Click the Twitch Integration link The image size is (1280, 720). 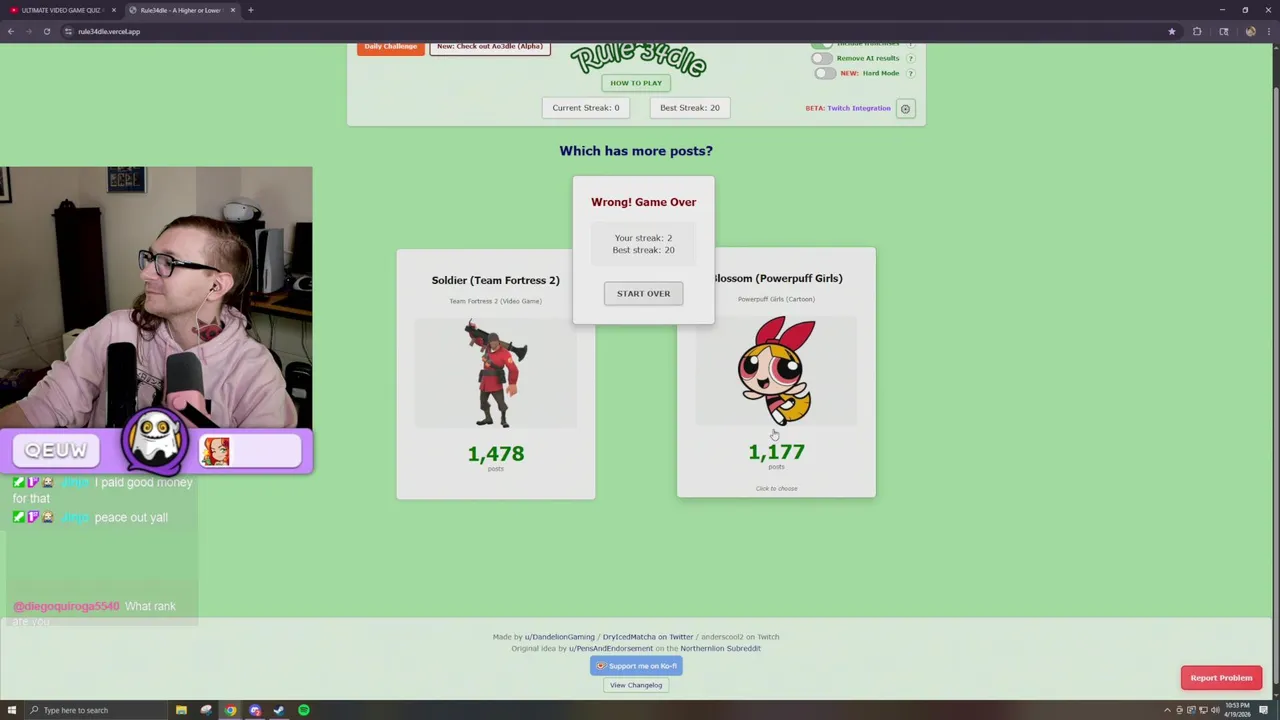[x=858, y=108]
